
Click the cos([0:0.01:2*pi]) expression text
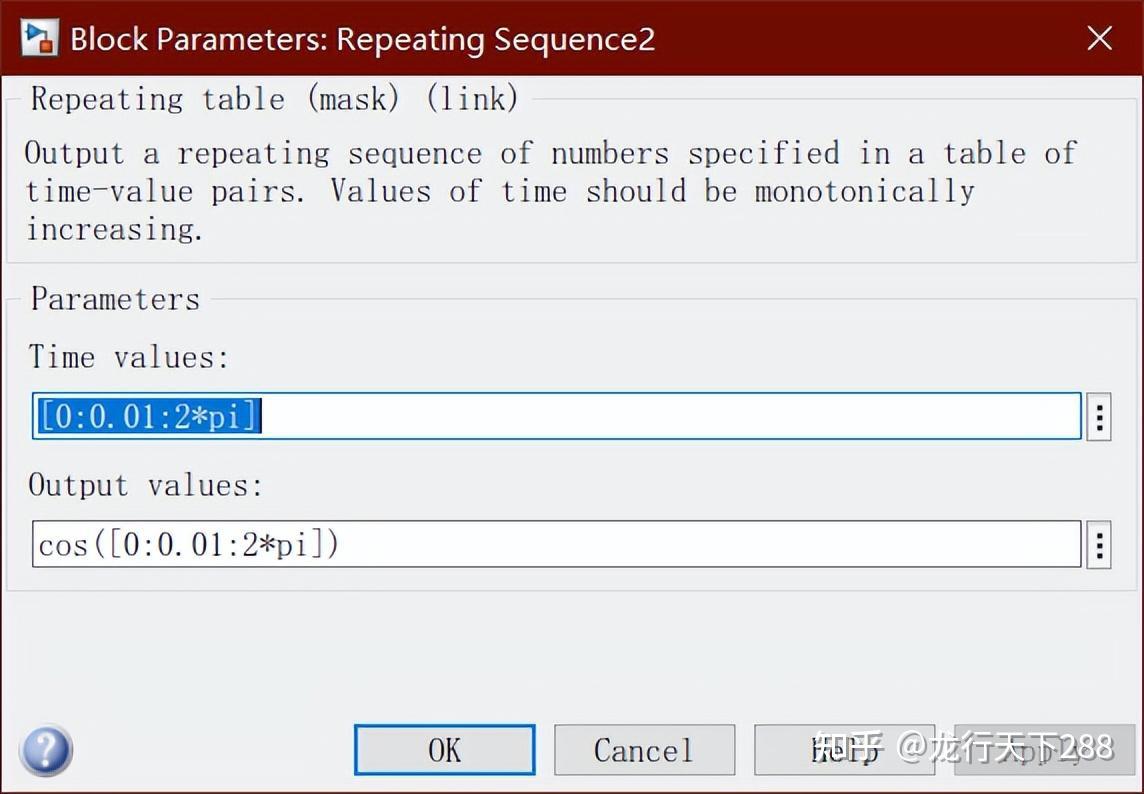tap(188, 544)
